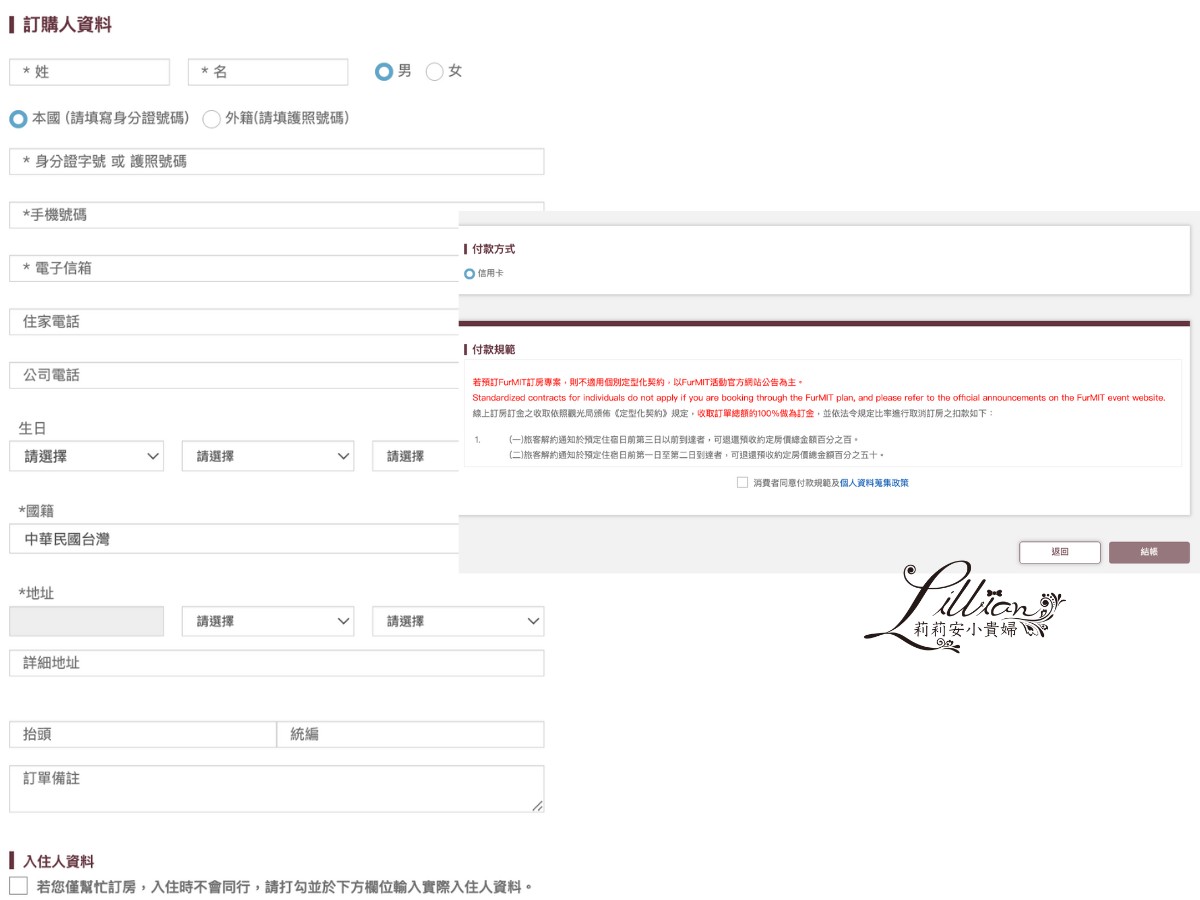
Task: Open the 個人資料蒐集政策 link
Action: point(874,483)
